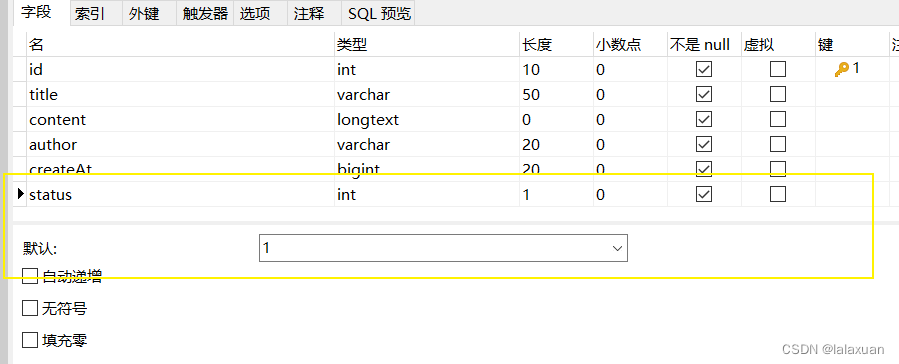This screenshot has width=899, height=364.
Task: Enable virtual checkbox for status
Action: 778,194
